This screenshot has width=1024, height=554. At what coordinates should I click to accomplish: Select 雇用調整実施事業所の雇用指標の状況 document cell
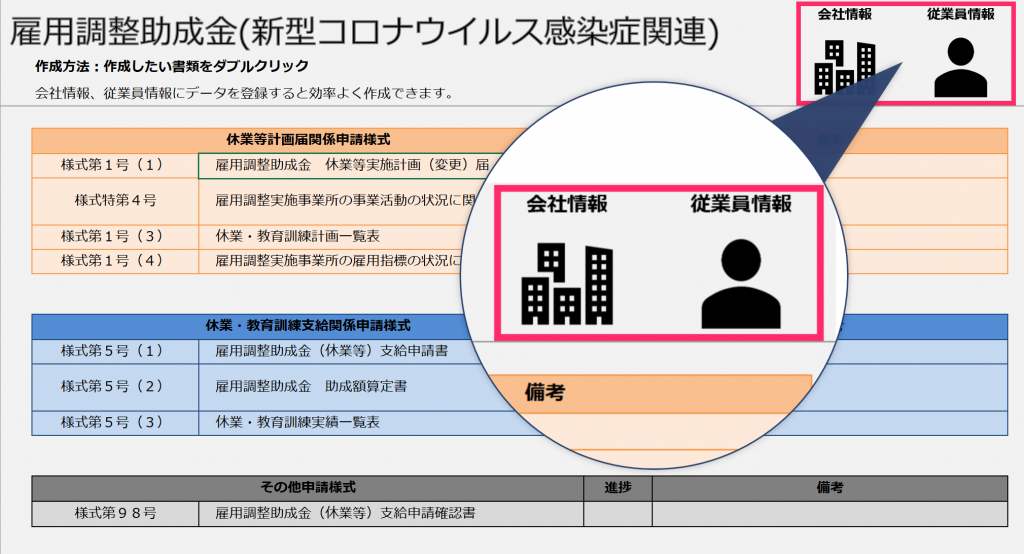coord(331,261)
